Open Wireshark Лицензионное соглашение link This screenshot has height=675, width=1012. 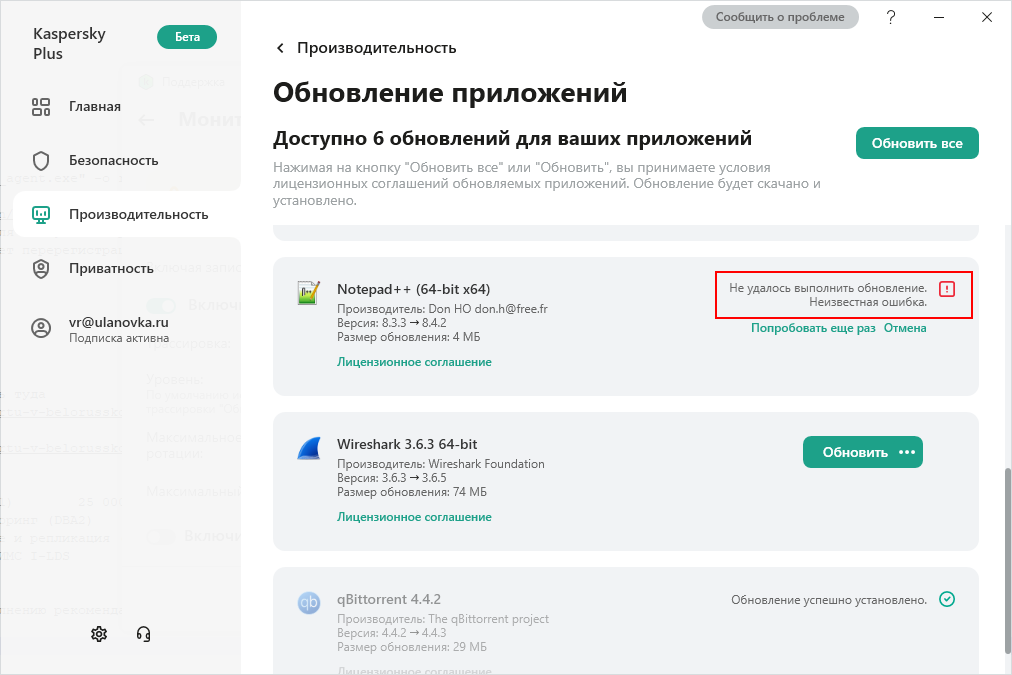(414, 517)
